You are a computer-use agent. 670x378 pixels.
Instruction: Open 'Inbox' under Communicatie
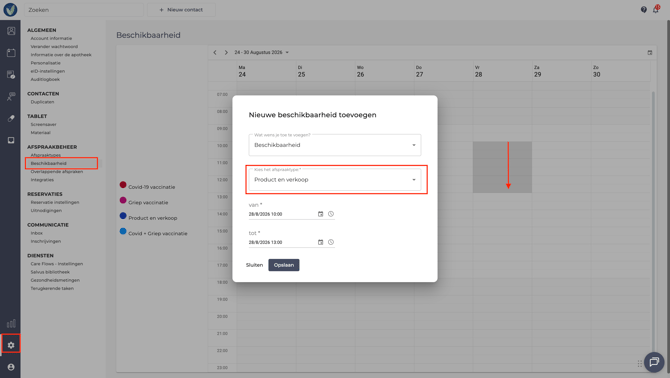click(37, 233)
